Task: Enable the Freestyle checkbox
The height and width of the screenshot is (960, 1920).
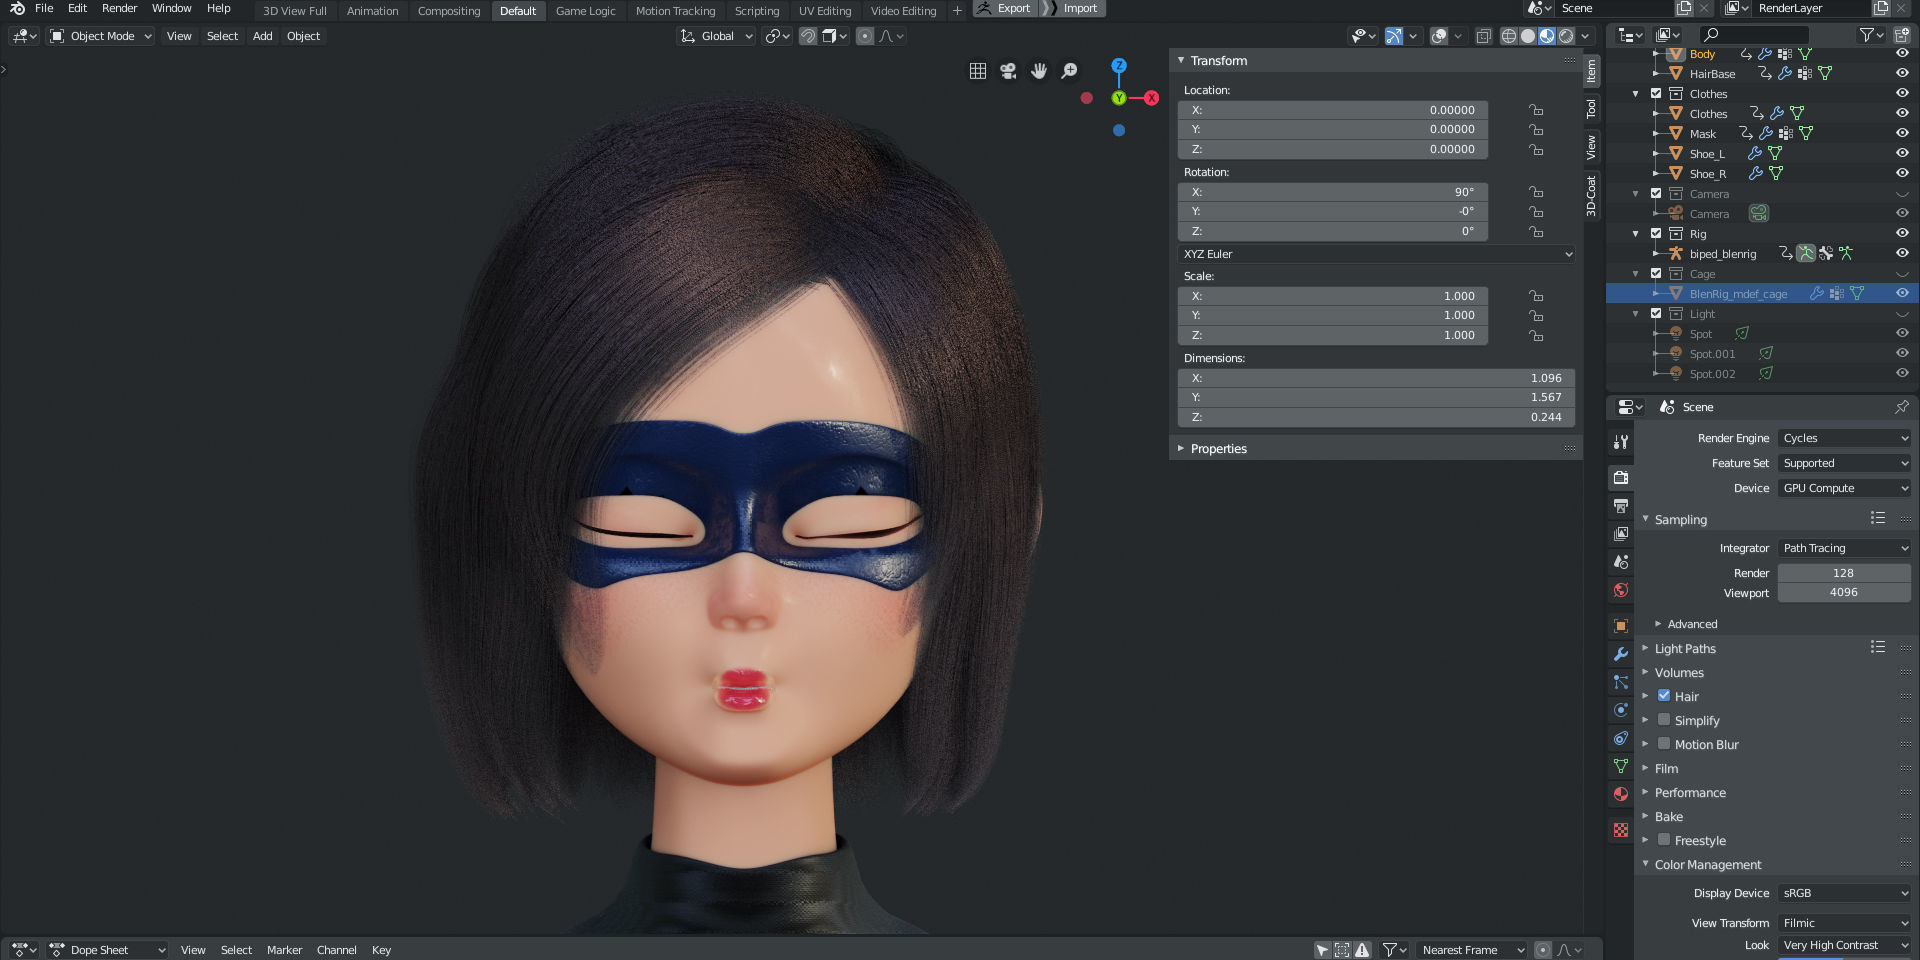Action: [1664, 840]
